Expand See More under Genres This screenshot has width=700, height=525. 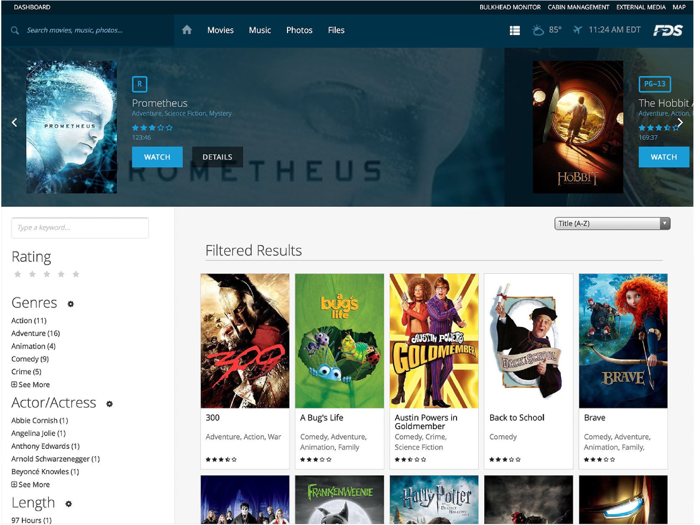pos(30,385)
